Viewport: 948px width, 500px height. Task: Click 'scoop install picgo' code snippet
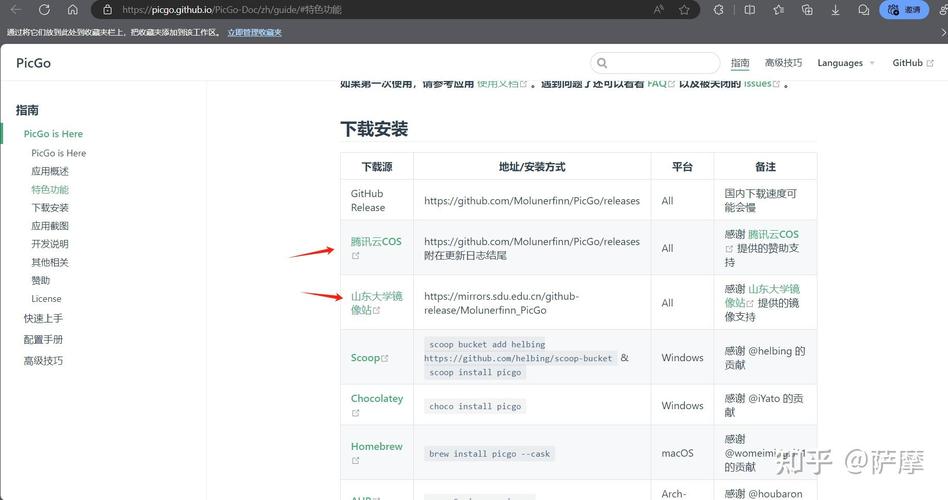point(475,372)
